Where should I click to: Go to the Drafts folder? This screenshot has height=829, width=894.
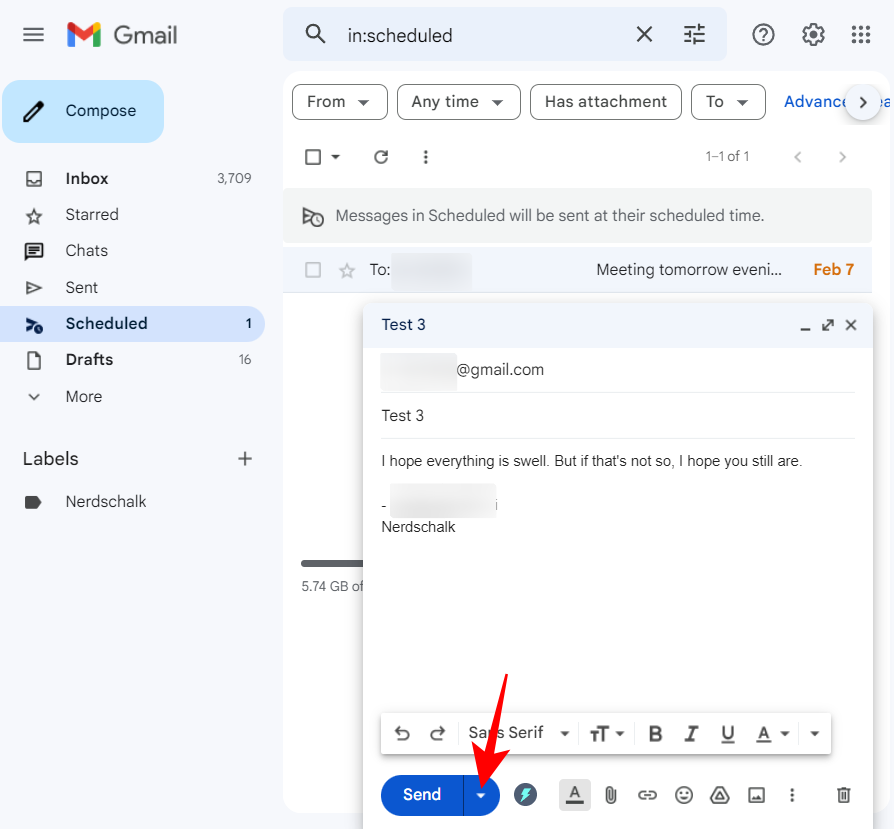click(89, 360)
